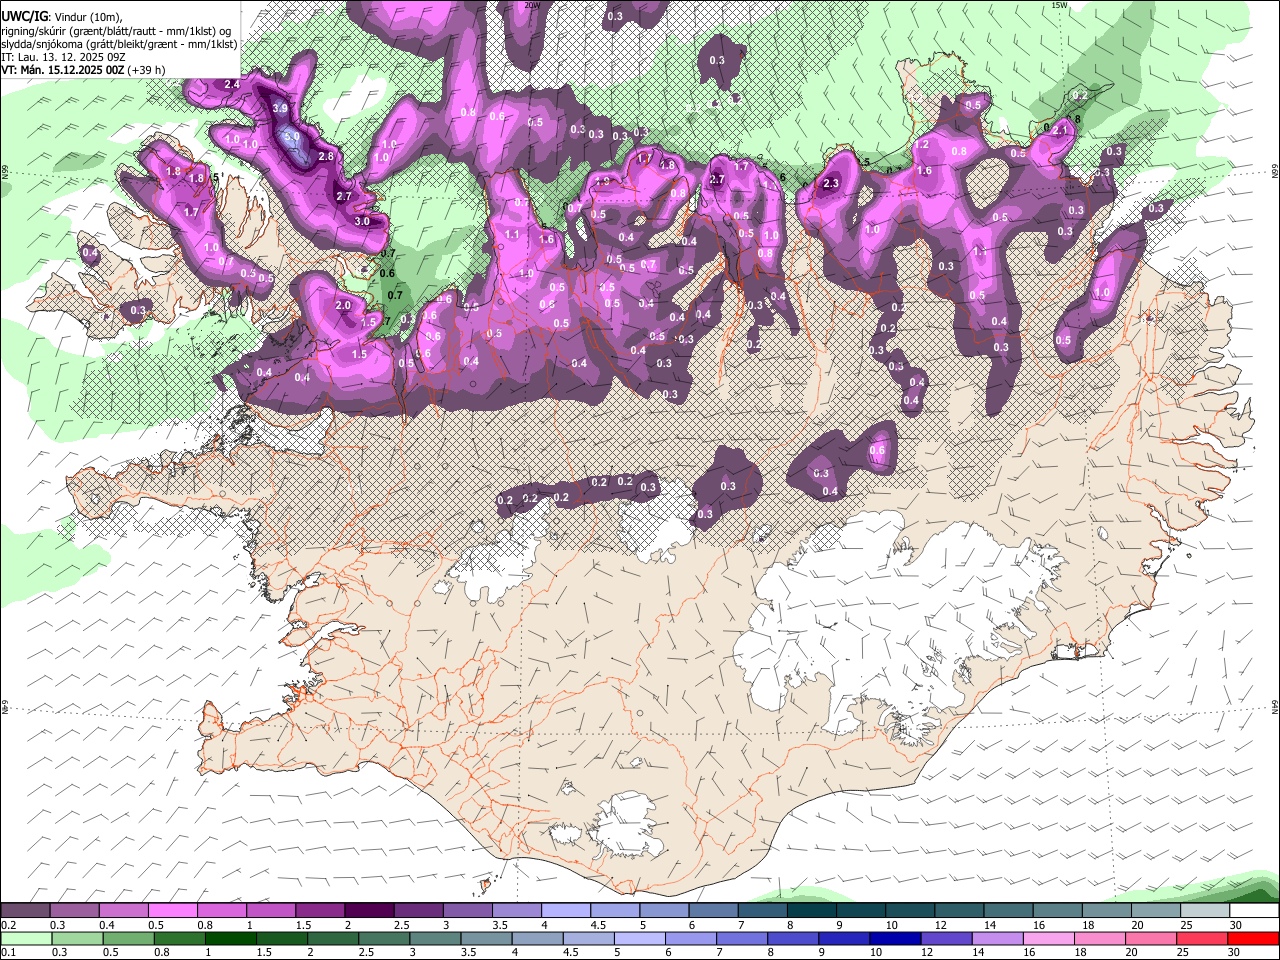Click the 'VT: Mán. 15.12.2025 00Z' valid time
The width and height of the screenshot is (1280, 960).
coord(62,70)
